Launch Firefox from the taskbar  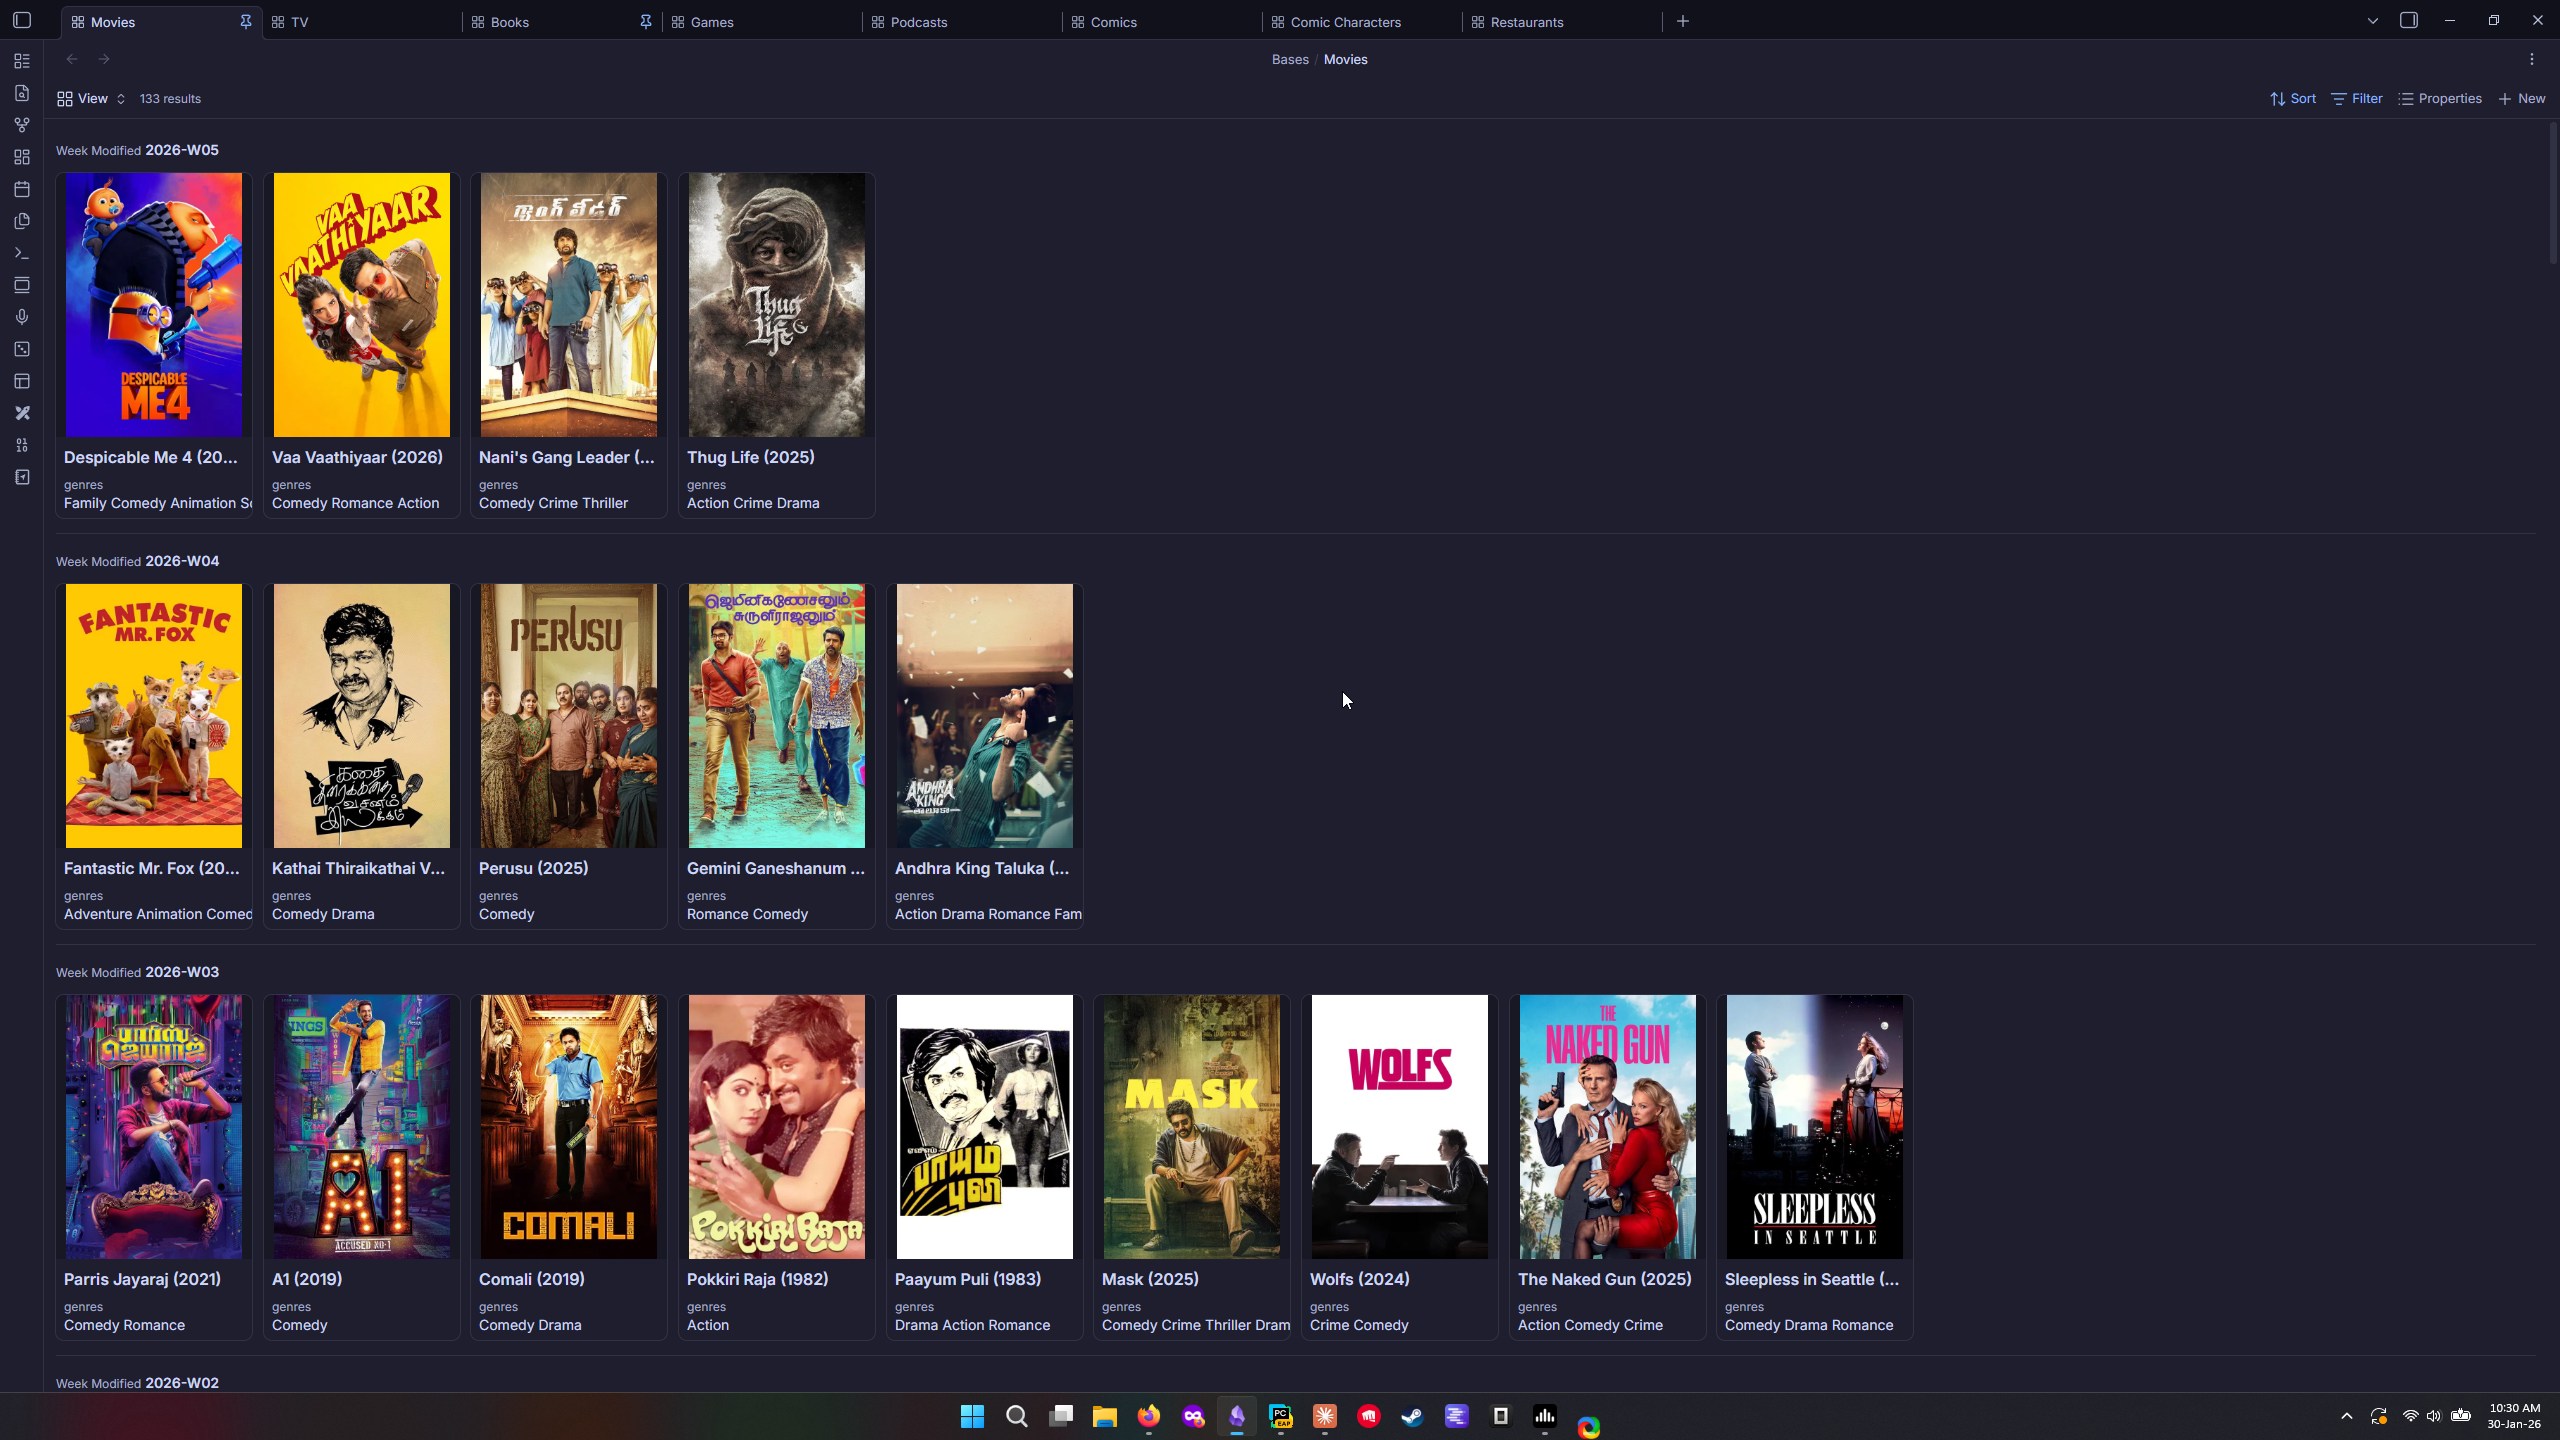[x=1149, y=1415]
